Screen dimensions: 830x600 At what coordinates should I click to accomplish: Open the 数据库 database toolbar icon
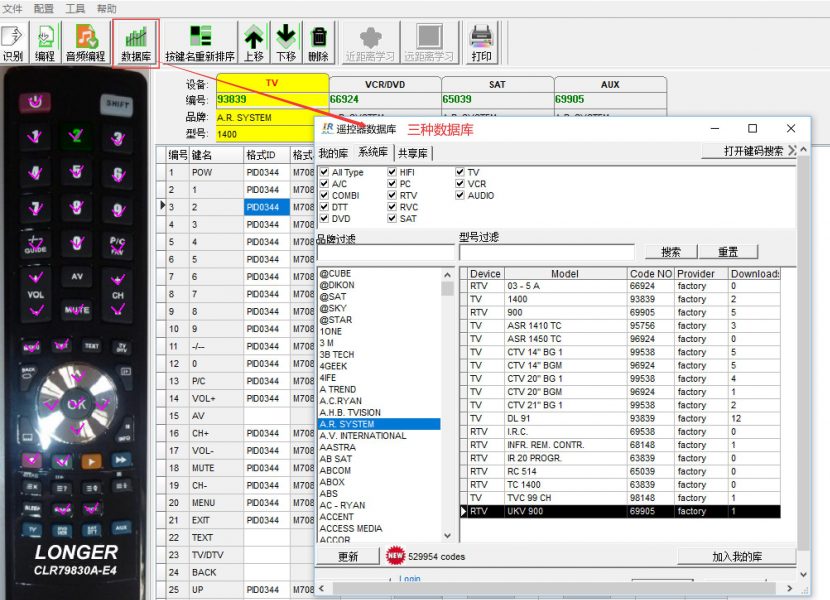136,42
